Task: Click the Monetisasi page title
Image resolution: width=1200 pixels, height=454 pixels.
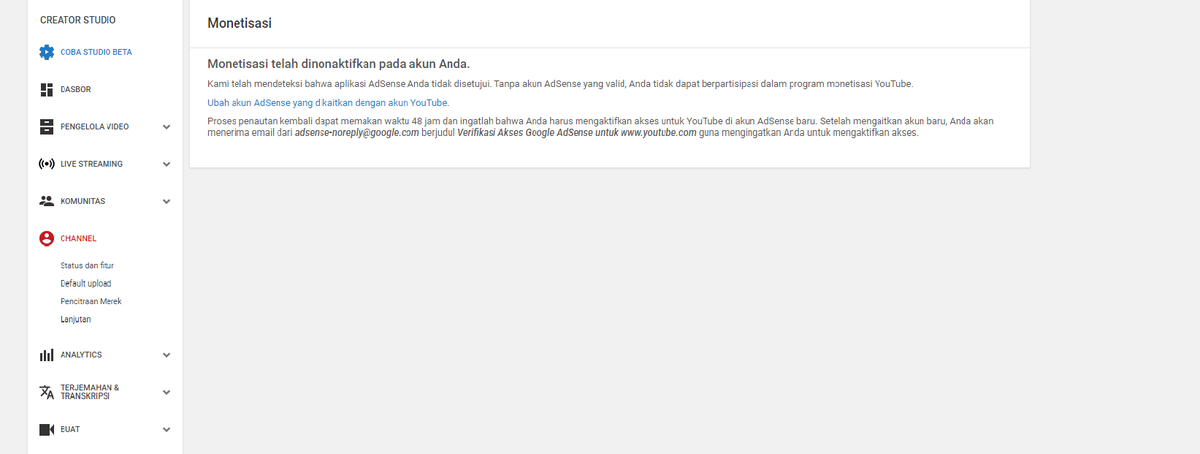Action: coord(239,23)
